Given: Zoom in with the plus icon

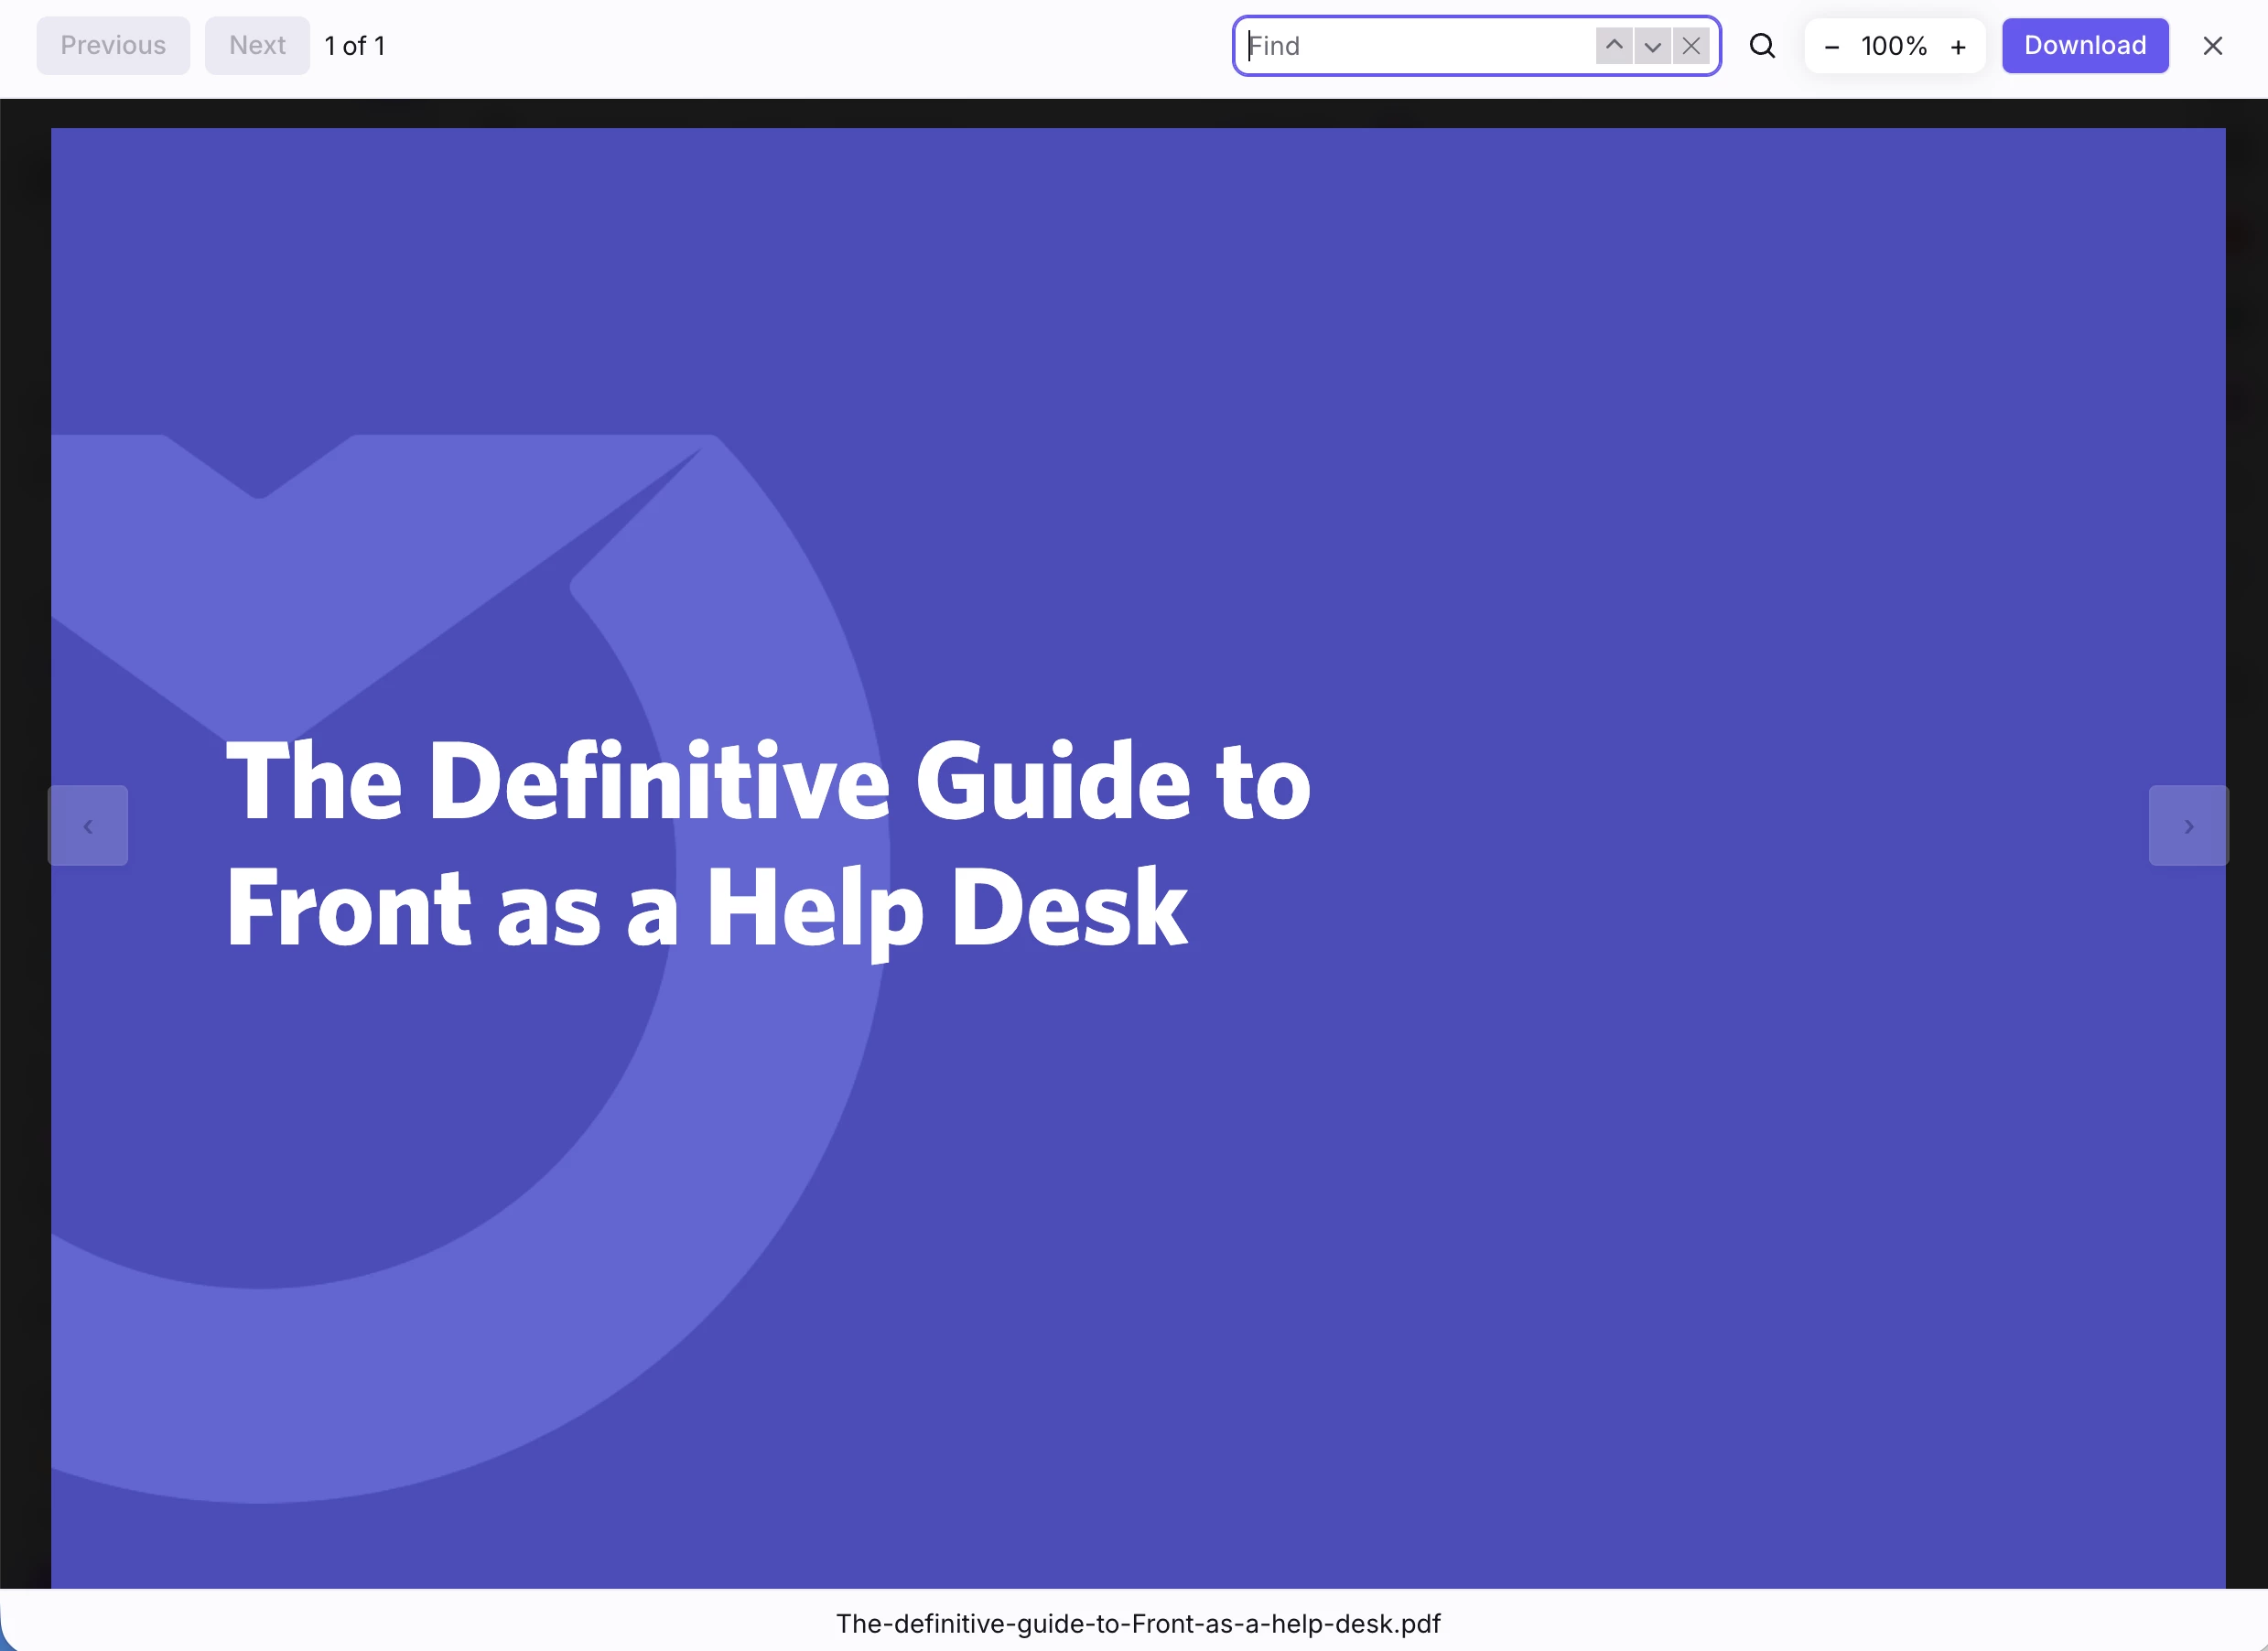Looking at the screenshot, I should [1957, 46].
